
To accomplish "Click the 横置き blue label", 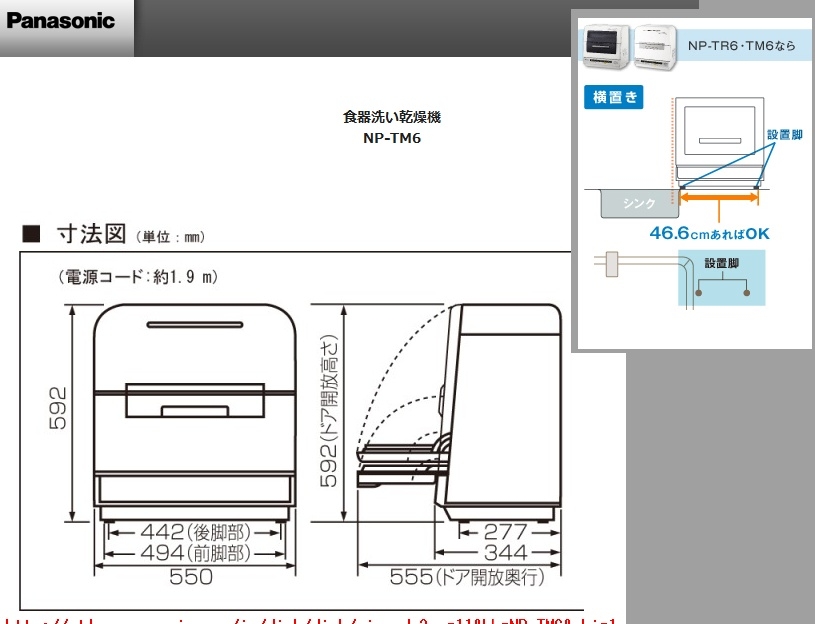I will pos(613,97).
